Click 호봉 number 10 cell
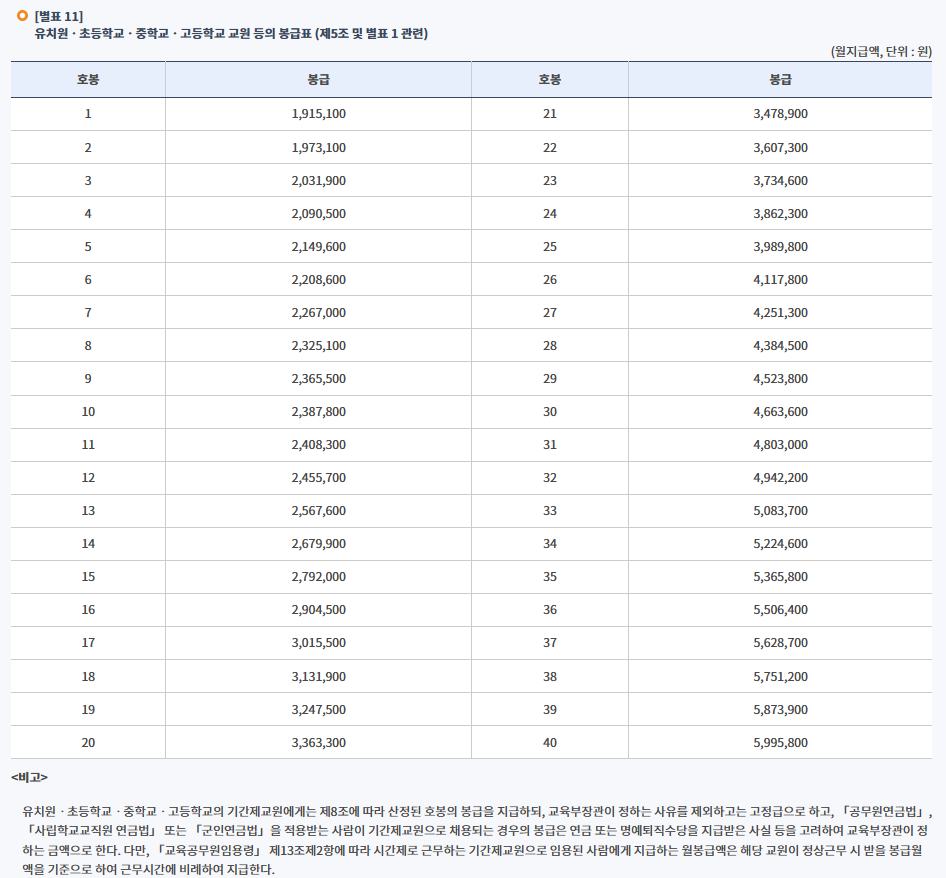 click(88, 412)
